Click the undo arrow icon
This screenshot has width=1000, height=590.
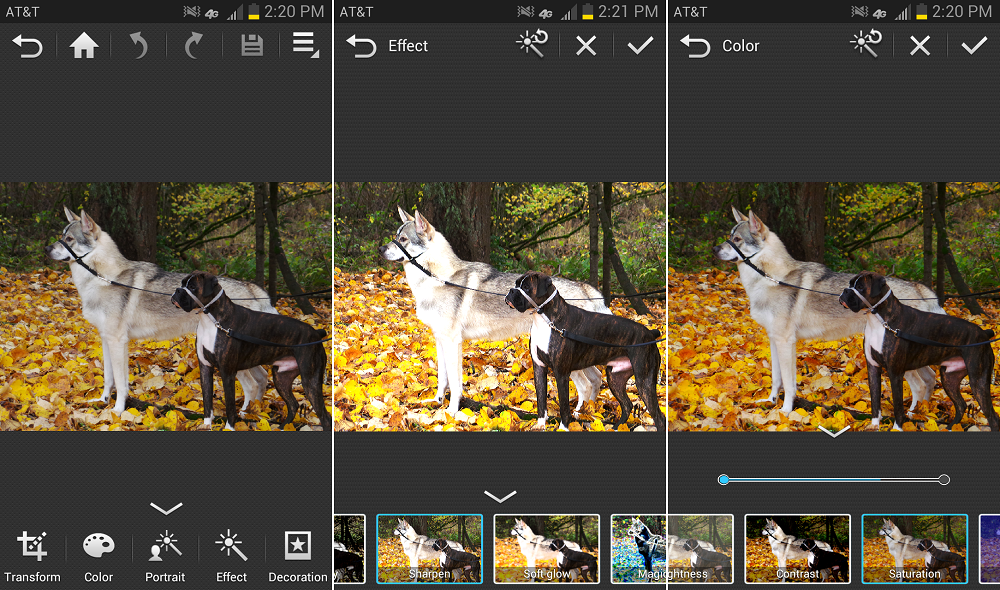[x=140, y=46]
